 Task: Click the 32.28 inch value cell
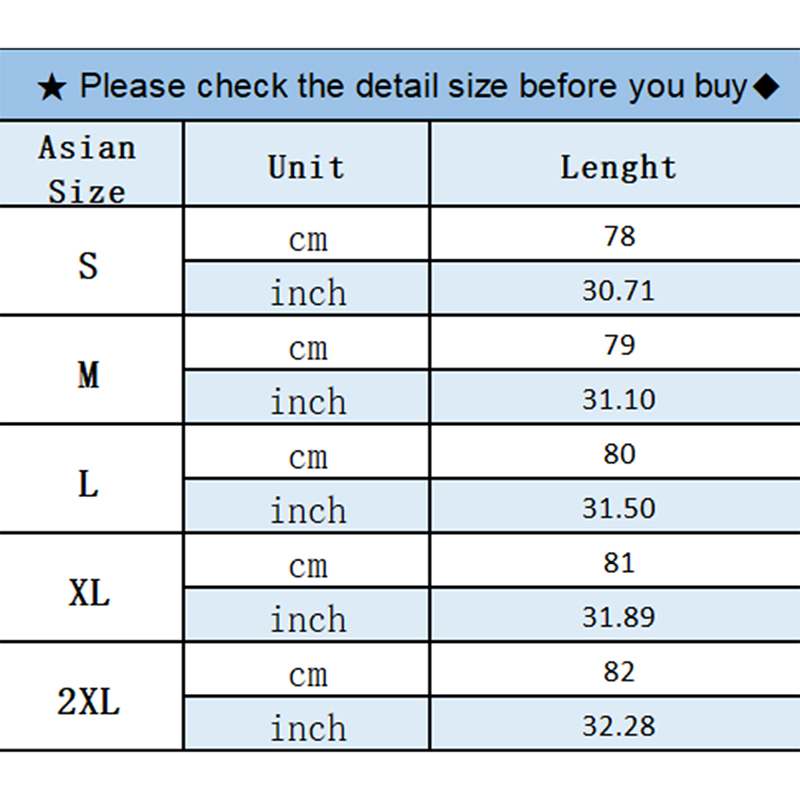tap(619, 727)
